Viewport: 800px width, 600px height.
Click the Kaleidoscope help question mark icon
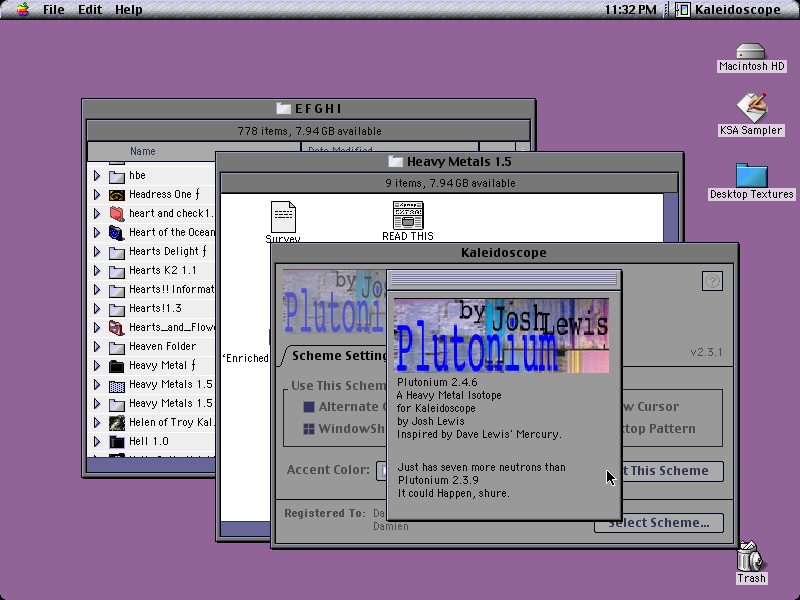click(712, 281)
